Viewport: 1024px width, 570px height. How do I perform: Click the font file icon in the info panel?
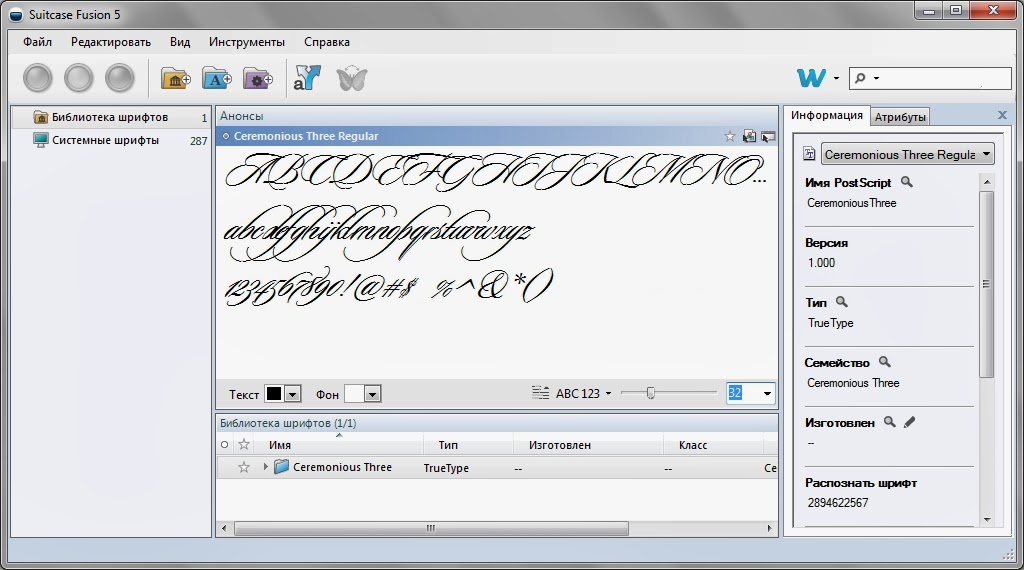click(809, 154)
